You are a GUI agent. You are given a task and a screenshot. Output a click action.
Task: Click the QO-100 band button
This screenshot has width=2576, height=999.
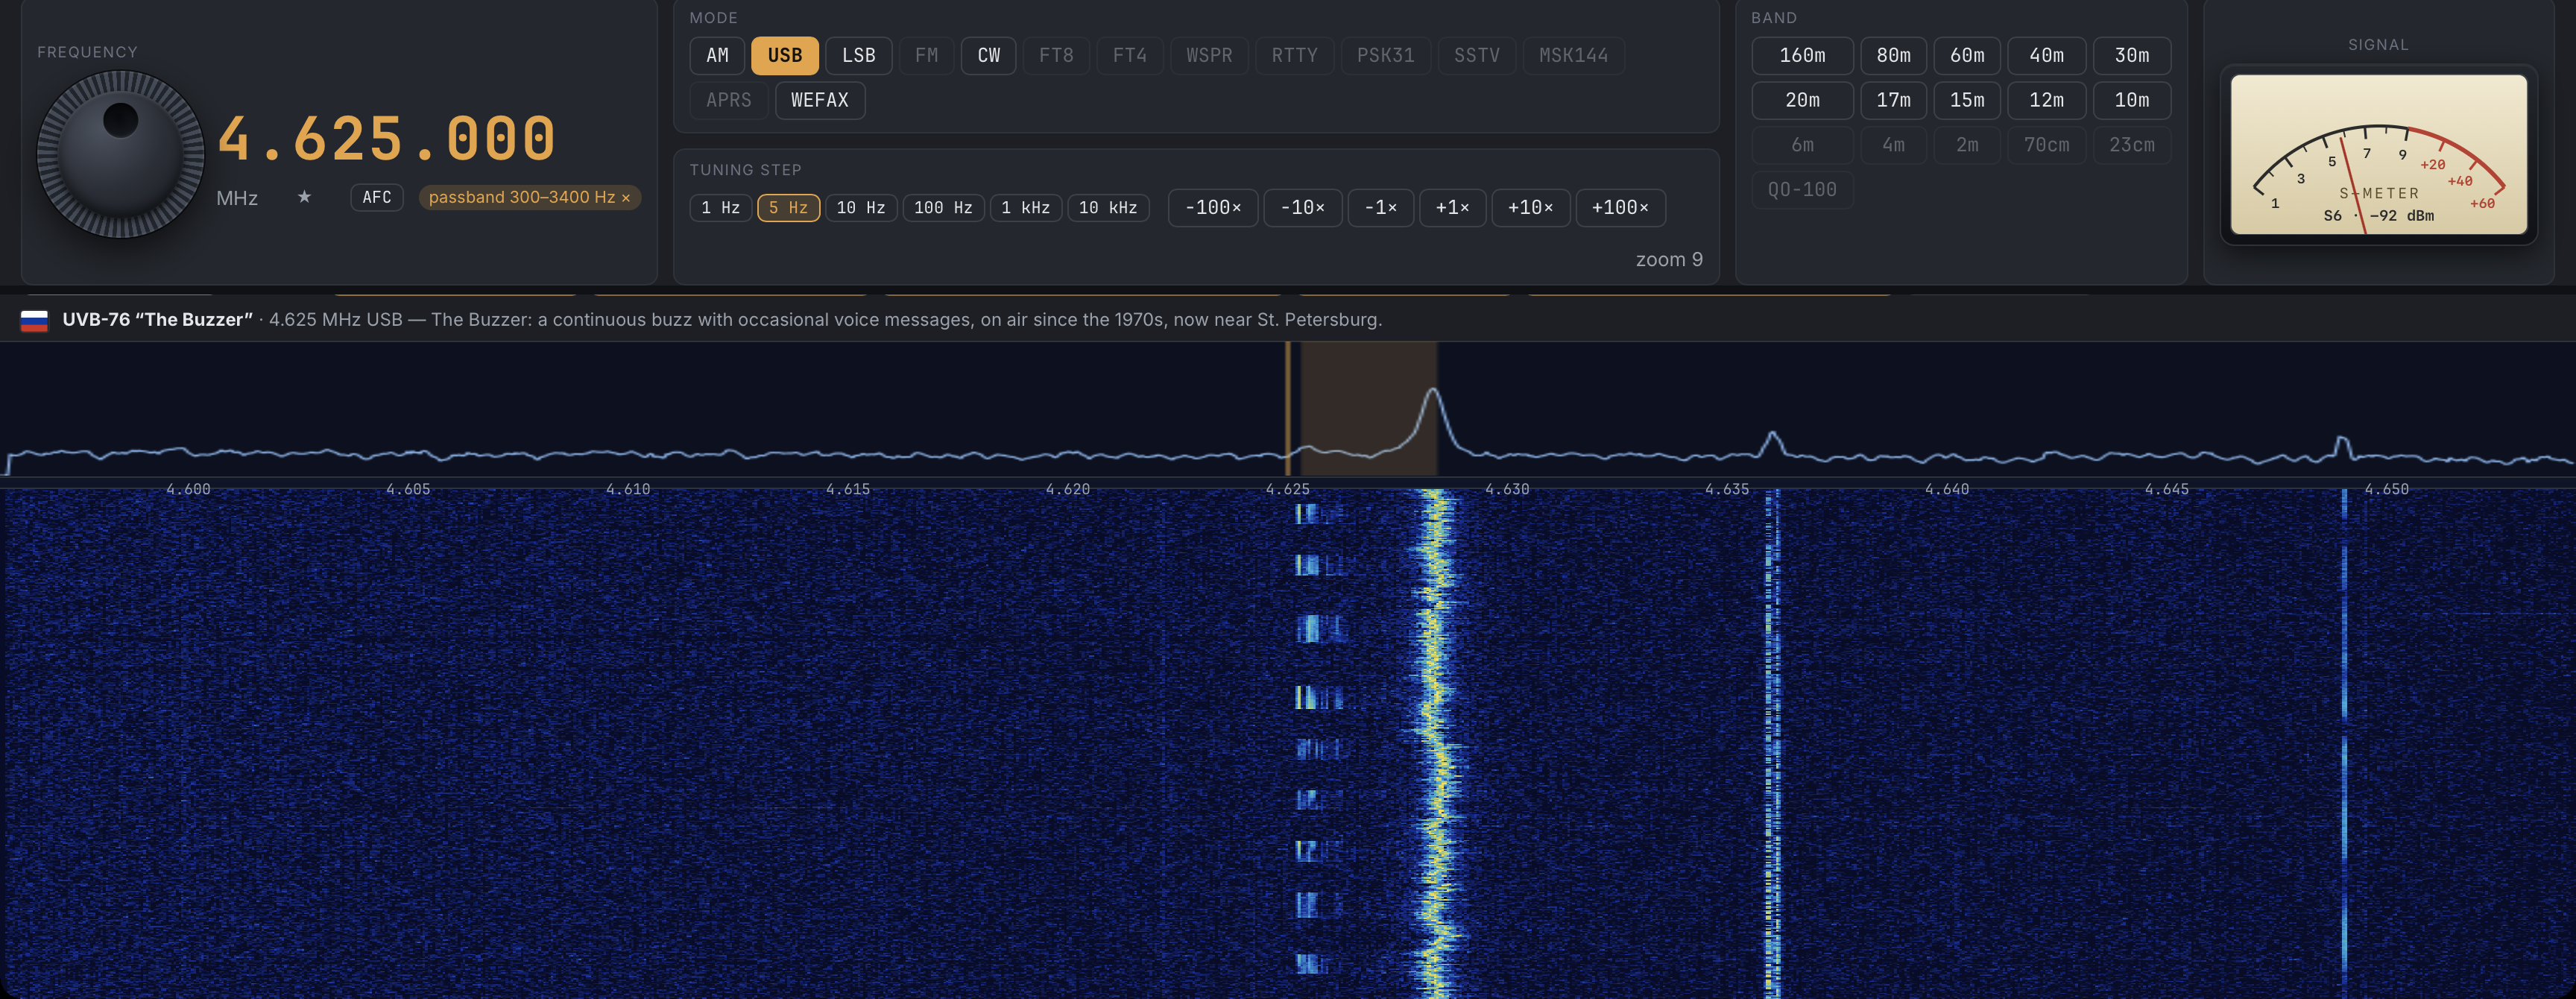click(1802, 189)
